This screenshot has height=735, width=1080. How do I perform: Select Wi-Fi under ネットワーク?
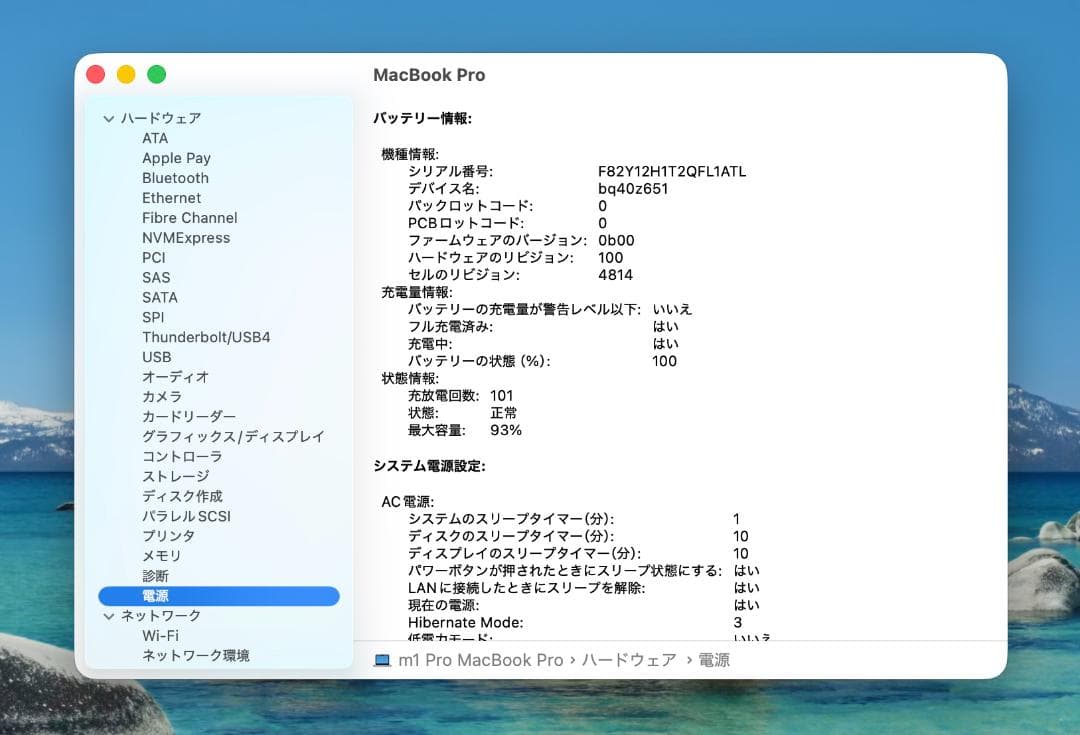coord(157,636)
